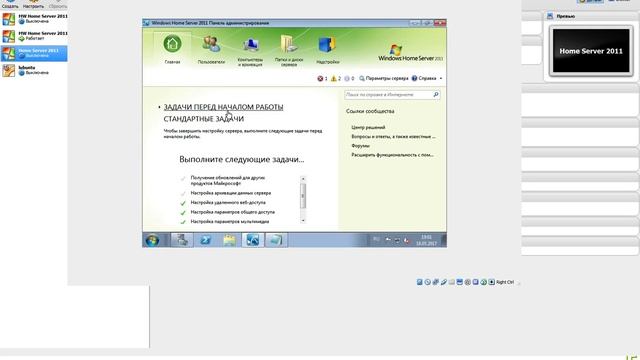640x360 pixels.
Task: Click task list scrollbar up arrow
Action: pyautogui.click(x=303, y=179)
